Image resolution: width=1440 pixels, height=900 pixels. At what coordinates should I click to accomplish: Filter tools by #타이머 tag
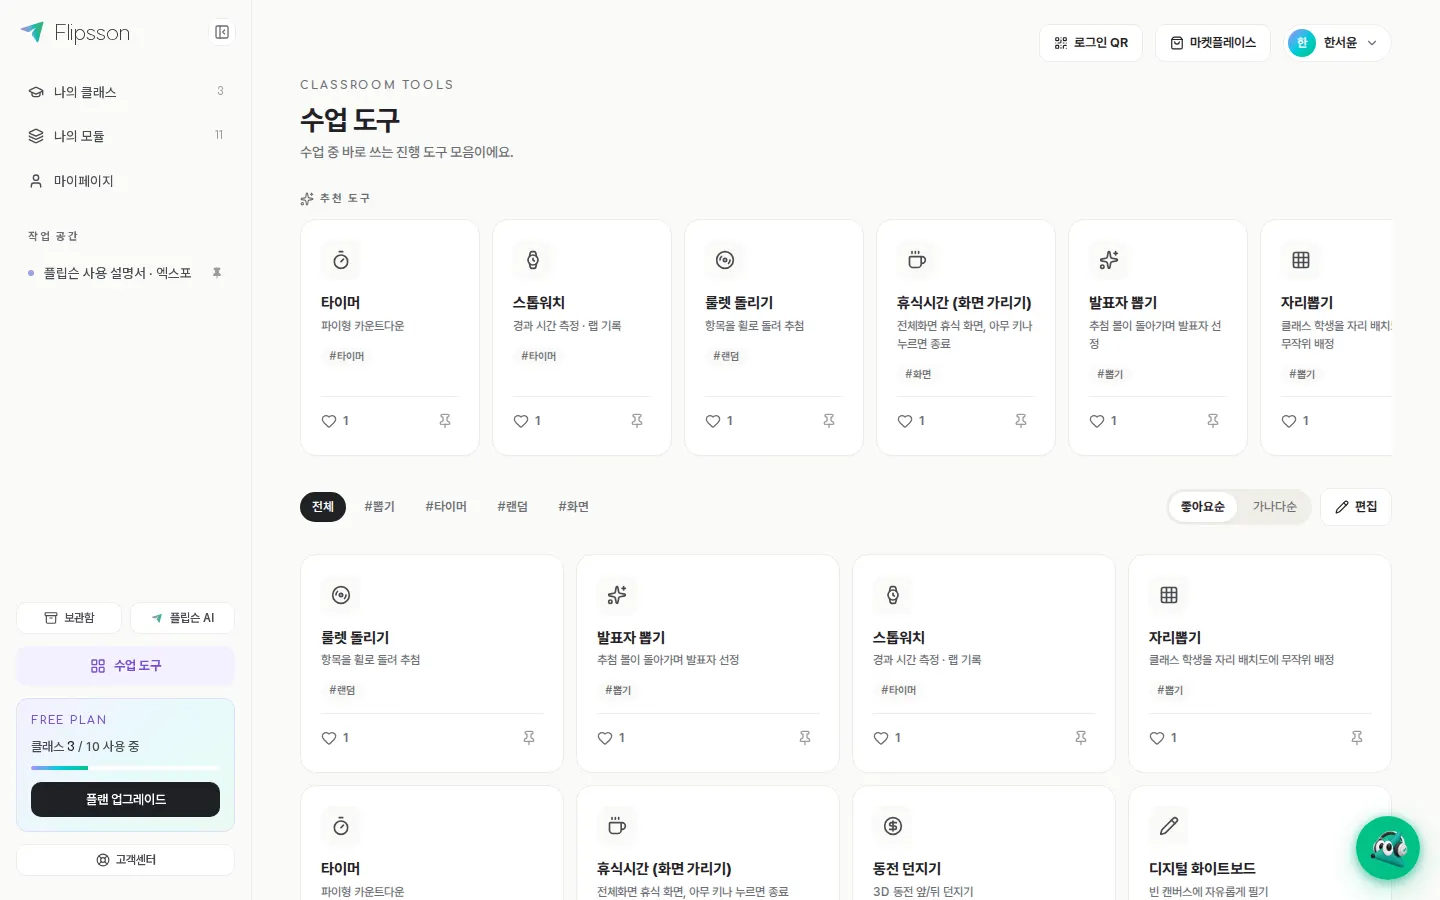tap(446, 507)
